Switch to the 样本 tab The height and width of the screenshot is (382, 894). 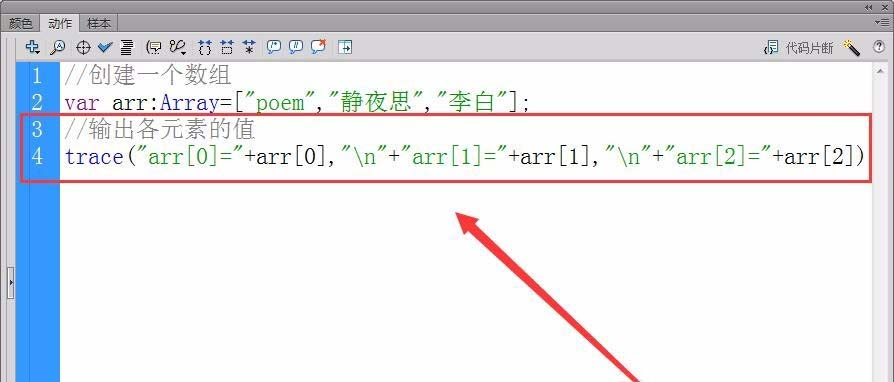click(99, 23)
